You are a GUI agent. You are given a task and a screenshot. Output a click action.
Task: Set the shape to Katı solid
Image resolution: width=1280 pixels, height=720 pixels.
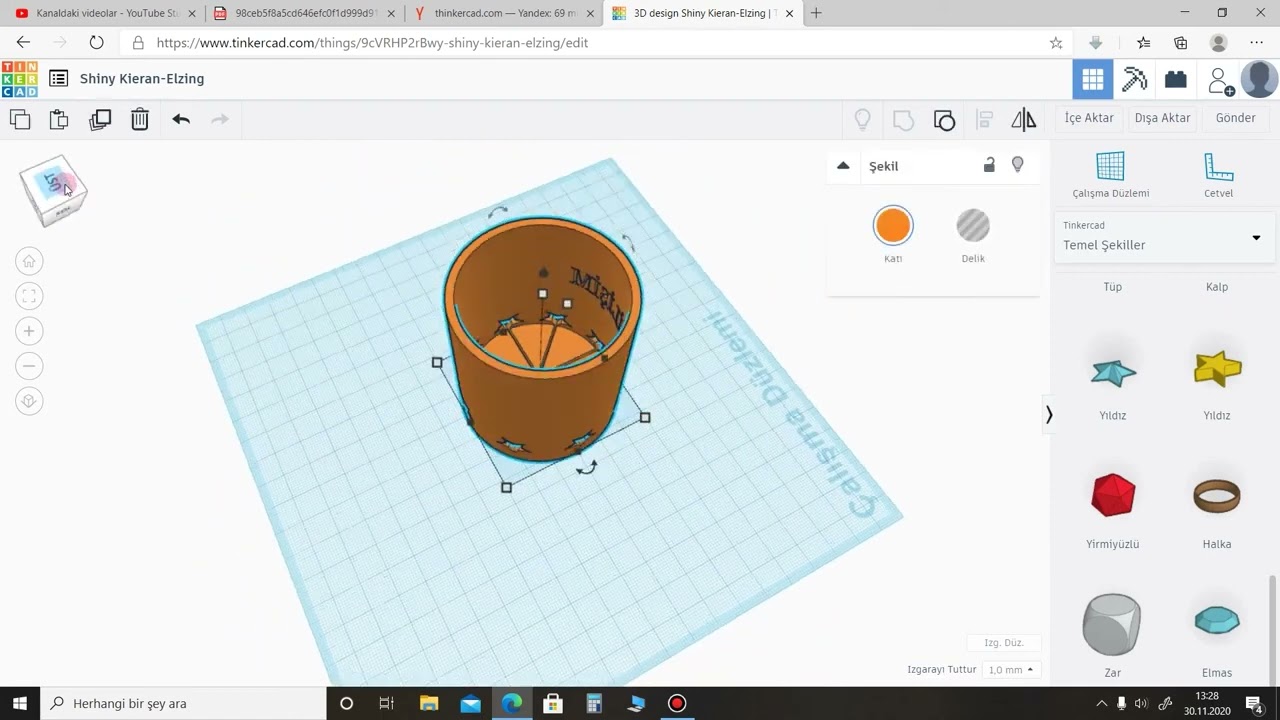pyautogui.click(x=893, y=226)
